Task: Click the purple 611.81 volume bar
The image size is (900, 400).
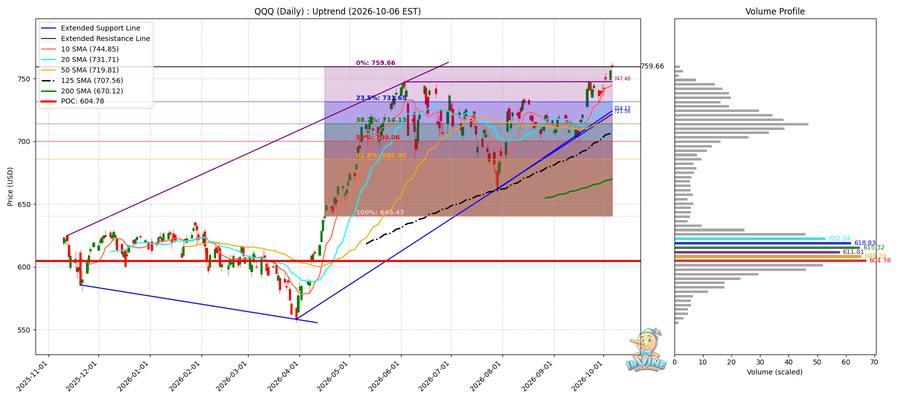Action: (757, 252)
